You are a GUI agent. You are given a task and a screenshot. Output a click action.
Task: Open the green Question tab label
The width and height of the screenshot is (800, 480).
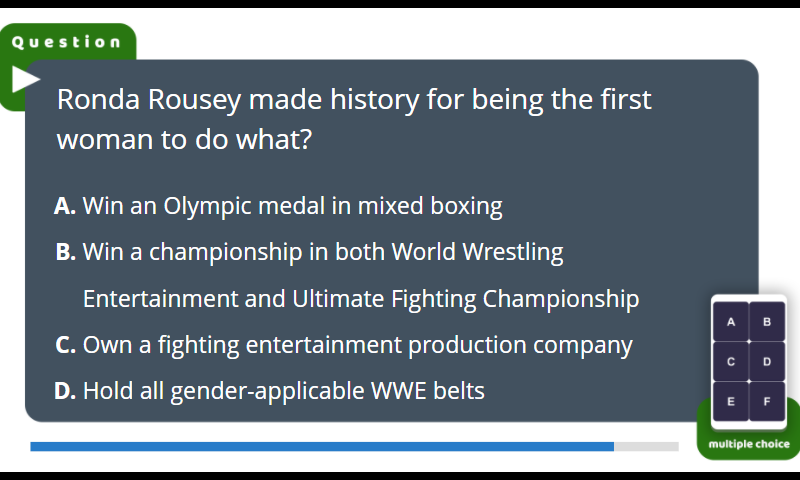click(67, 42)
